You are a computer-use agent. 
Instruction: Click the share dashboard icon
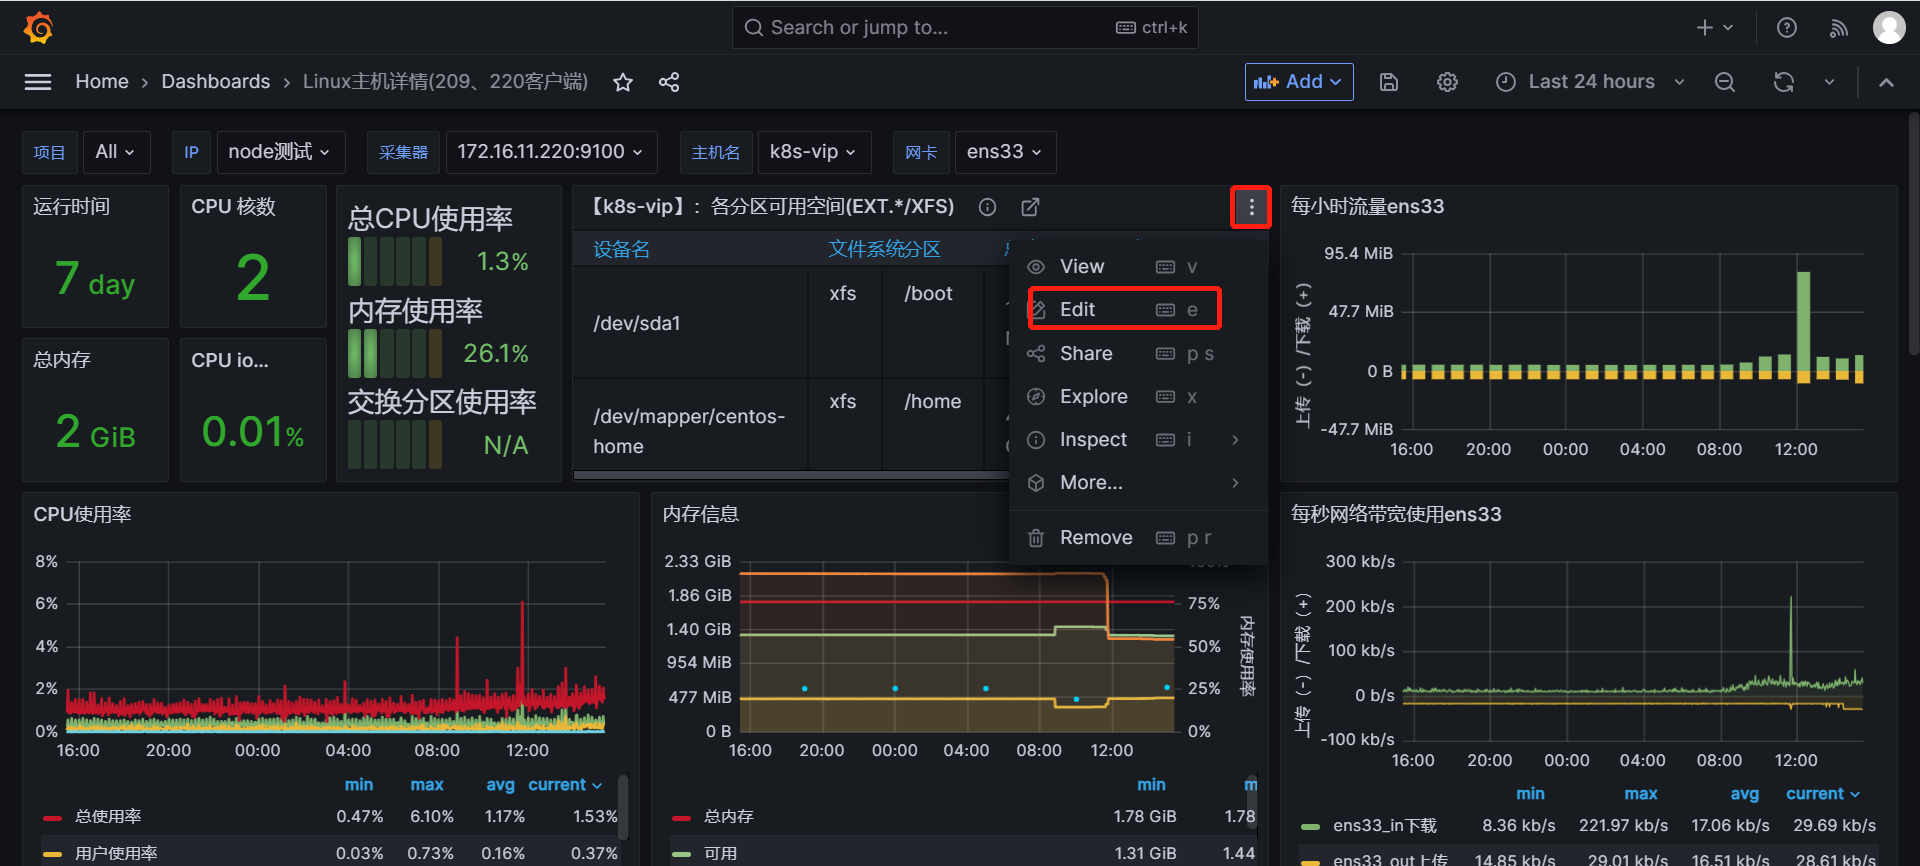click(669, 82)
